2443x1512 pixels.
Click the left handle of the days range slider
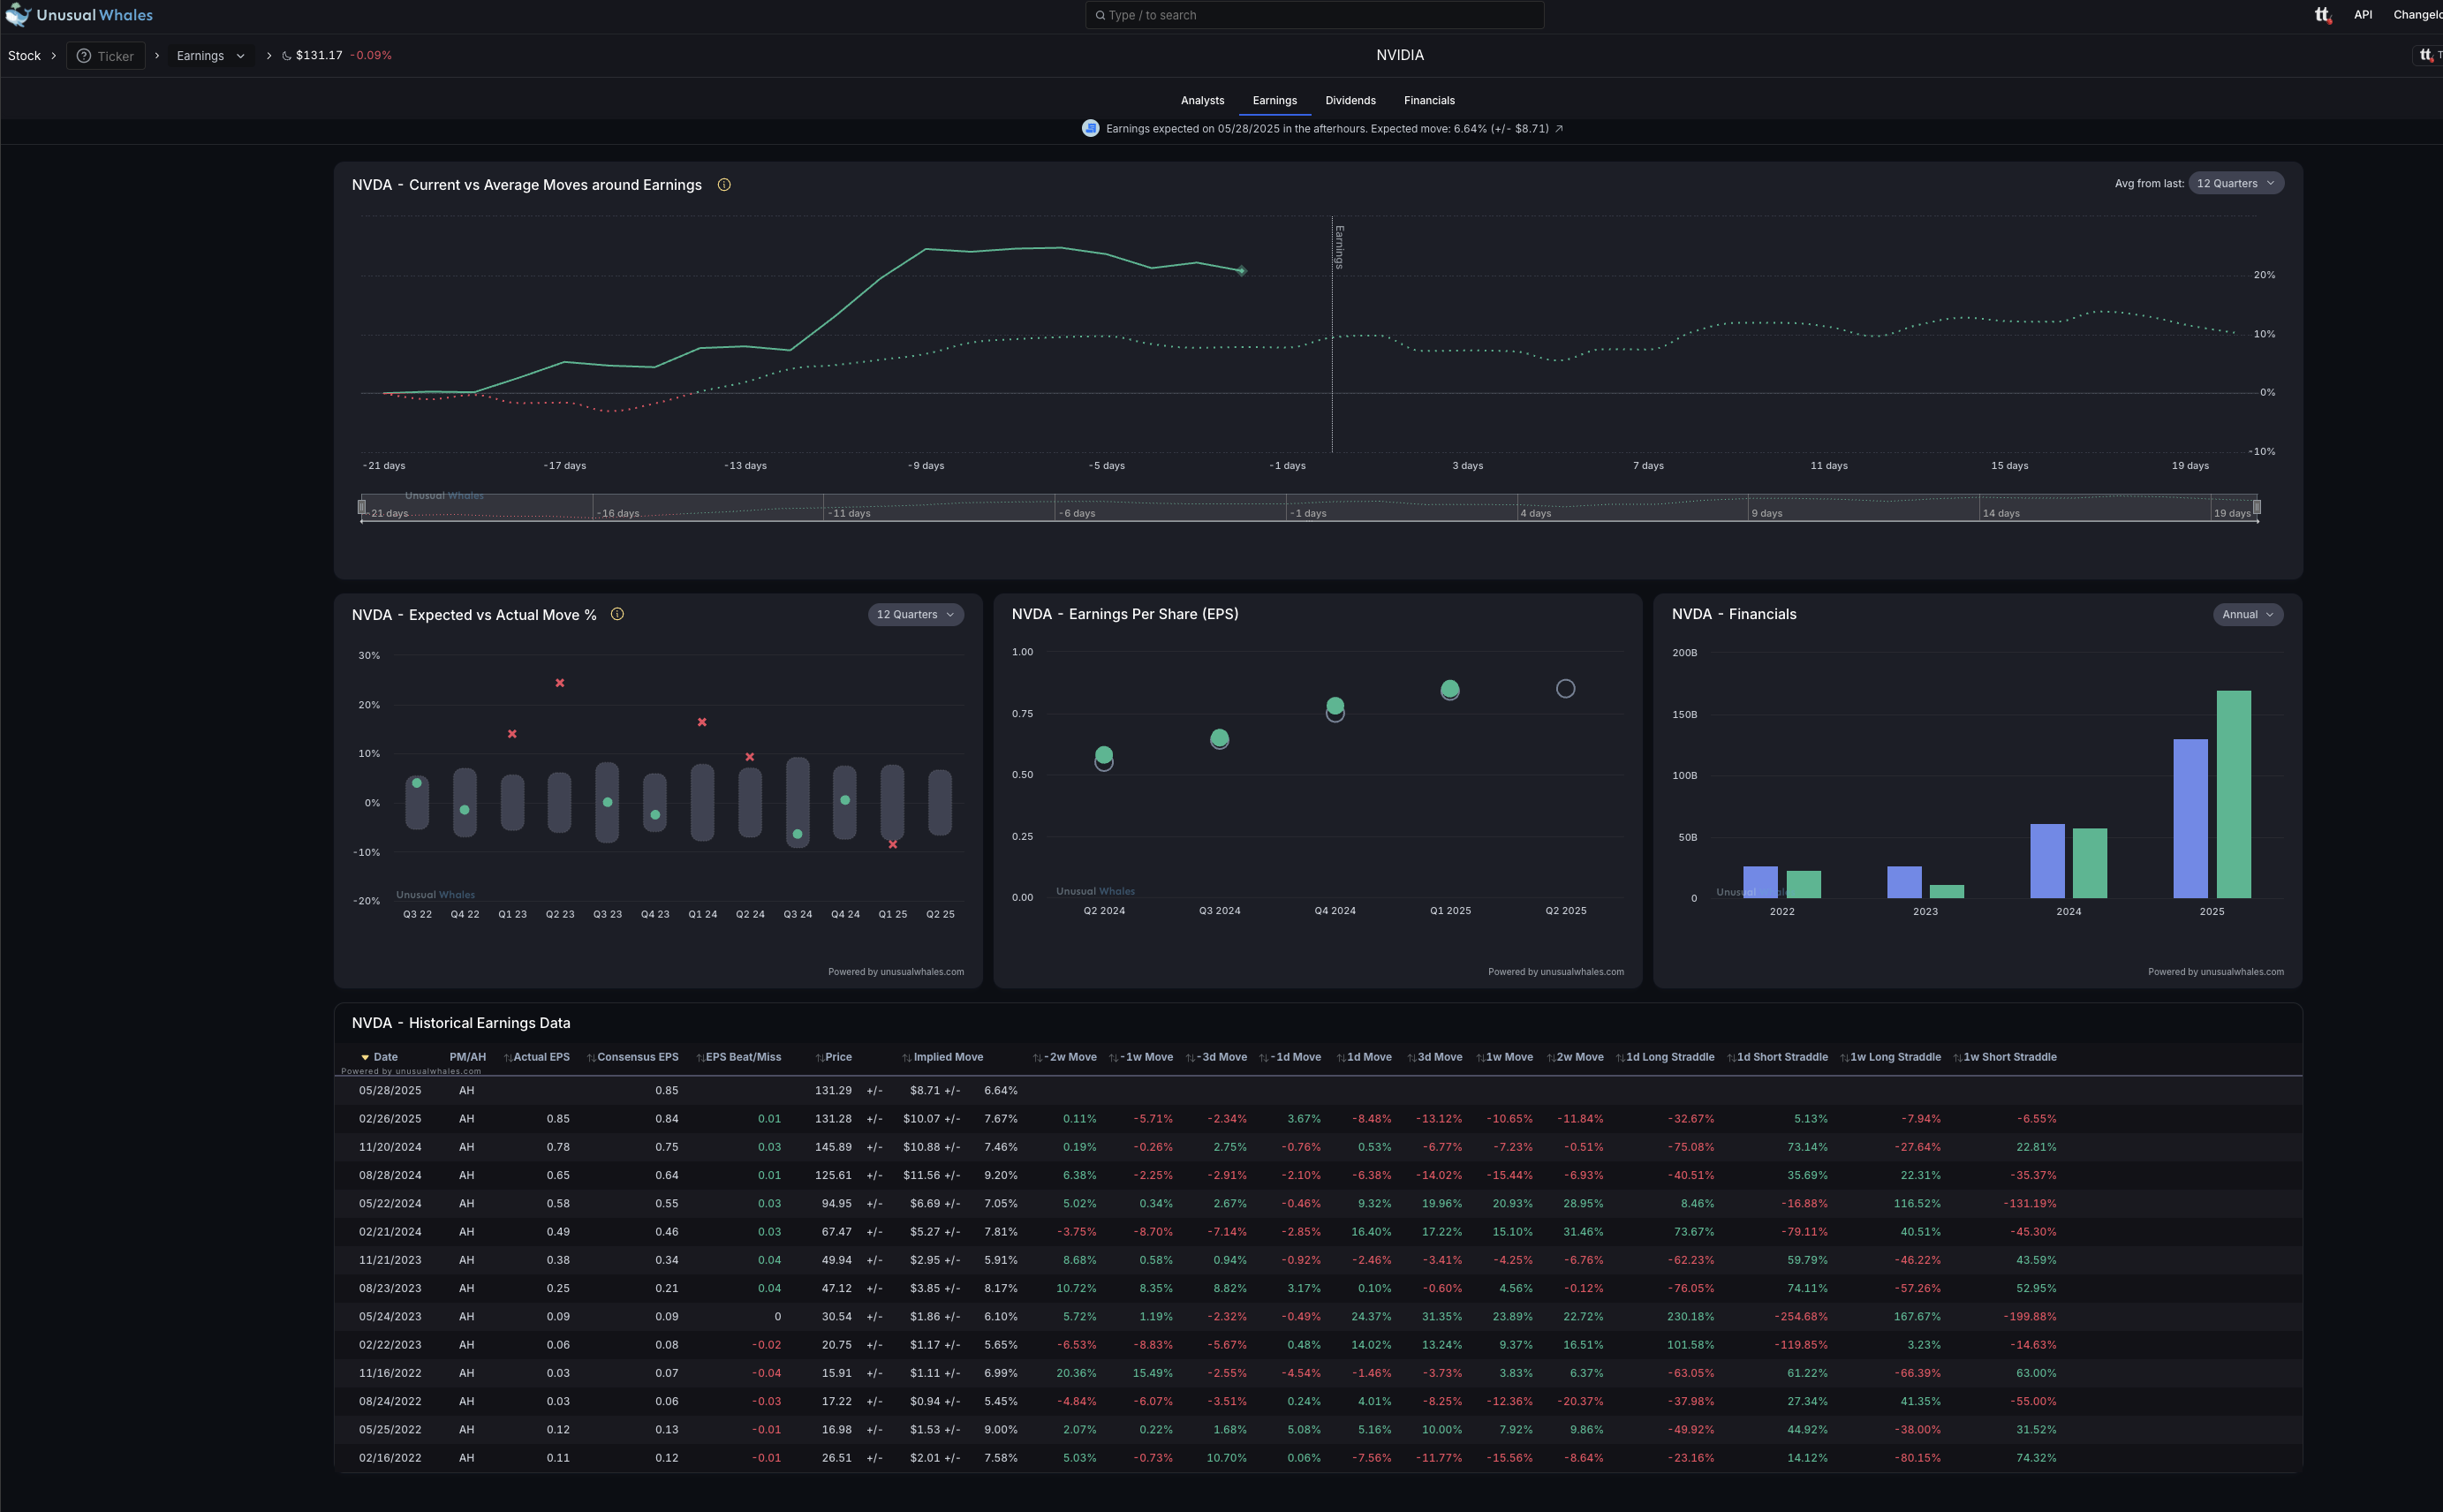tap(362, 507)
